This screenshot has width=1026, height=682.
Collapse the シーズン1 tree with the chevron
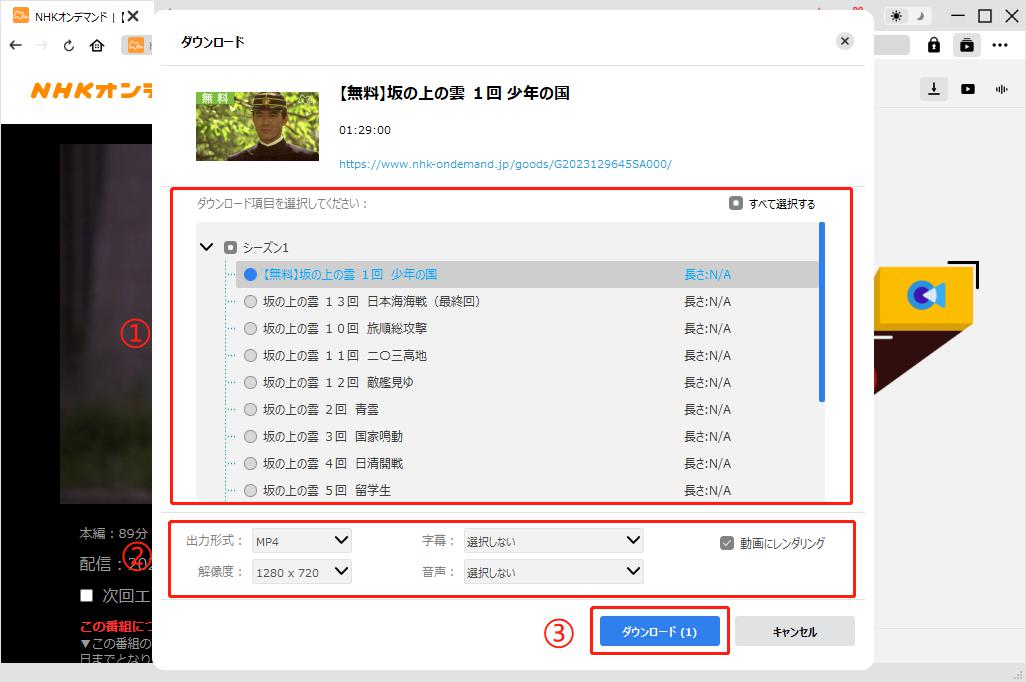coord(207,247)
